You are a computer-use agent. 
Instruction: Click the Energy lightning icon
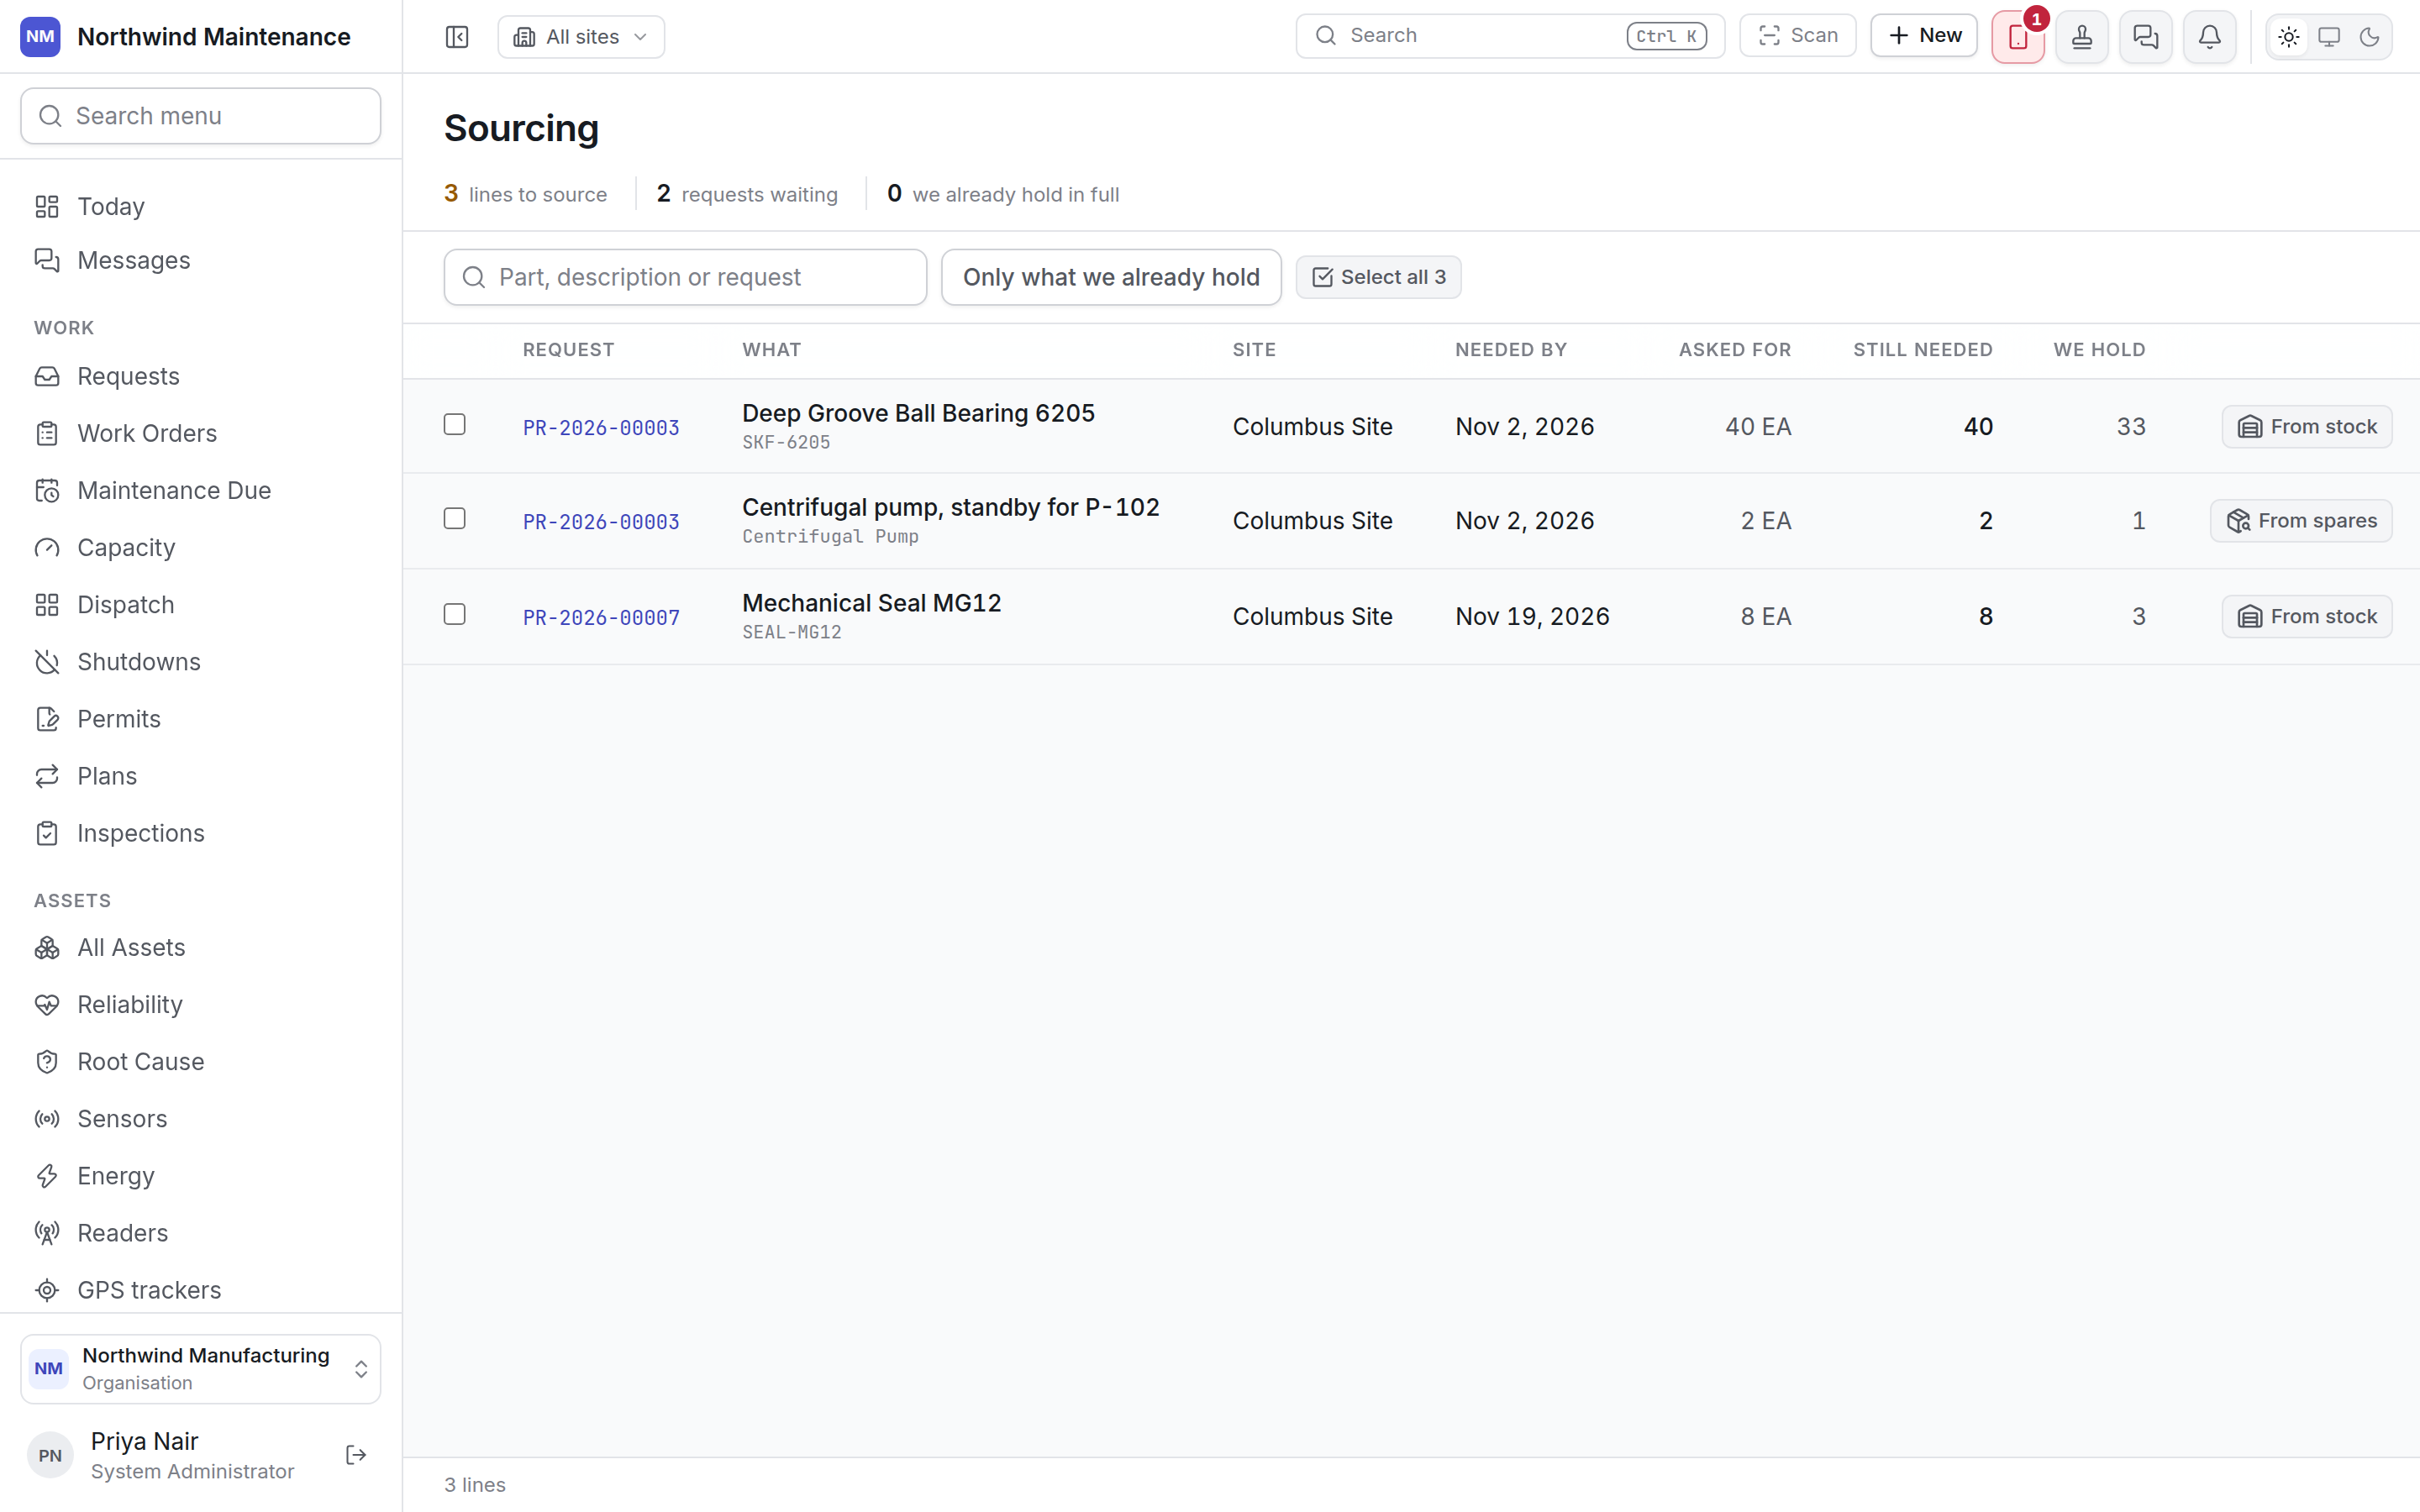pos(47,1175)
